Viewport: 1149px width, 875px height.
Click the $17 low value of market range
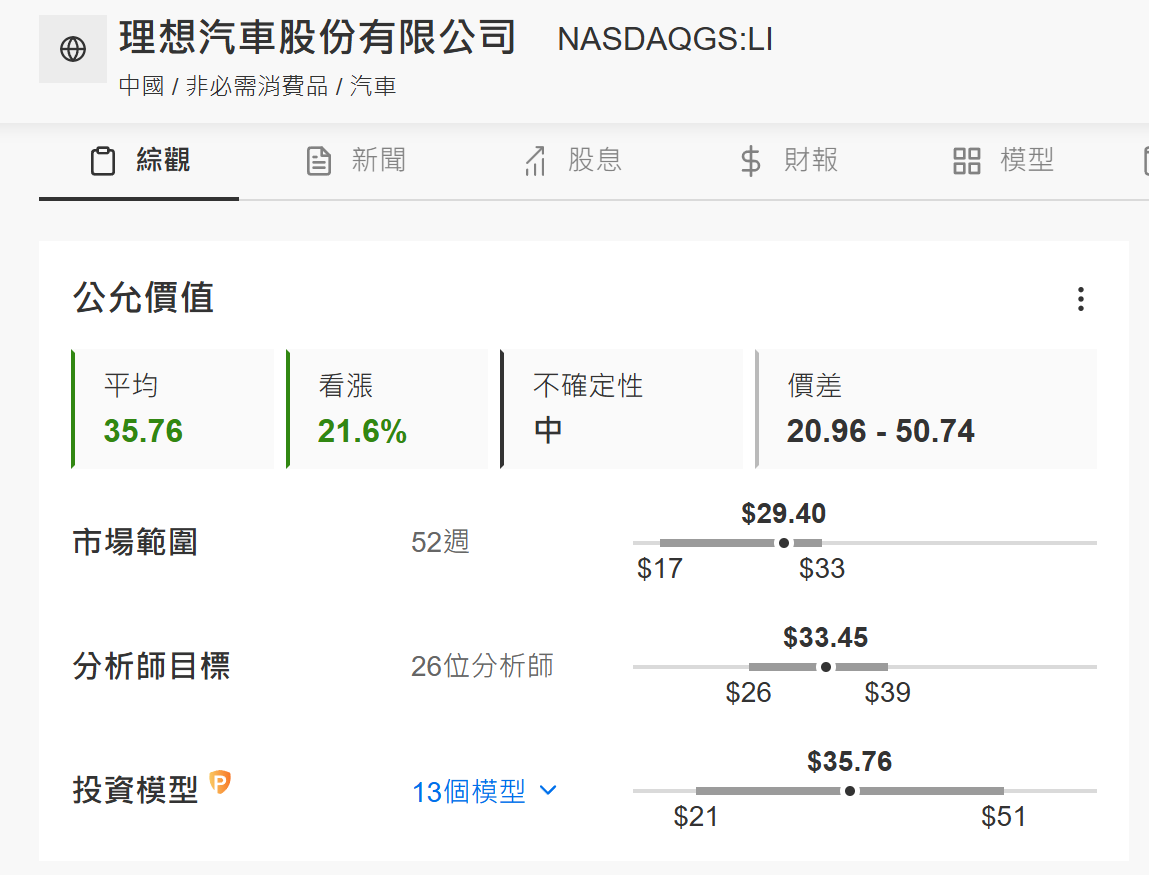tap(660, 569)
